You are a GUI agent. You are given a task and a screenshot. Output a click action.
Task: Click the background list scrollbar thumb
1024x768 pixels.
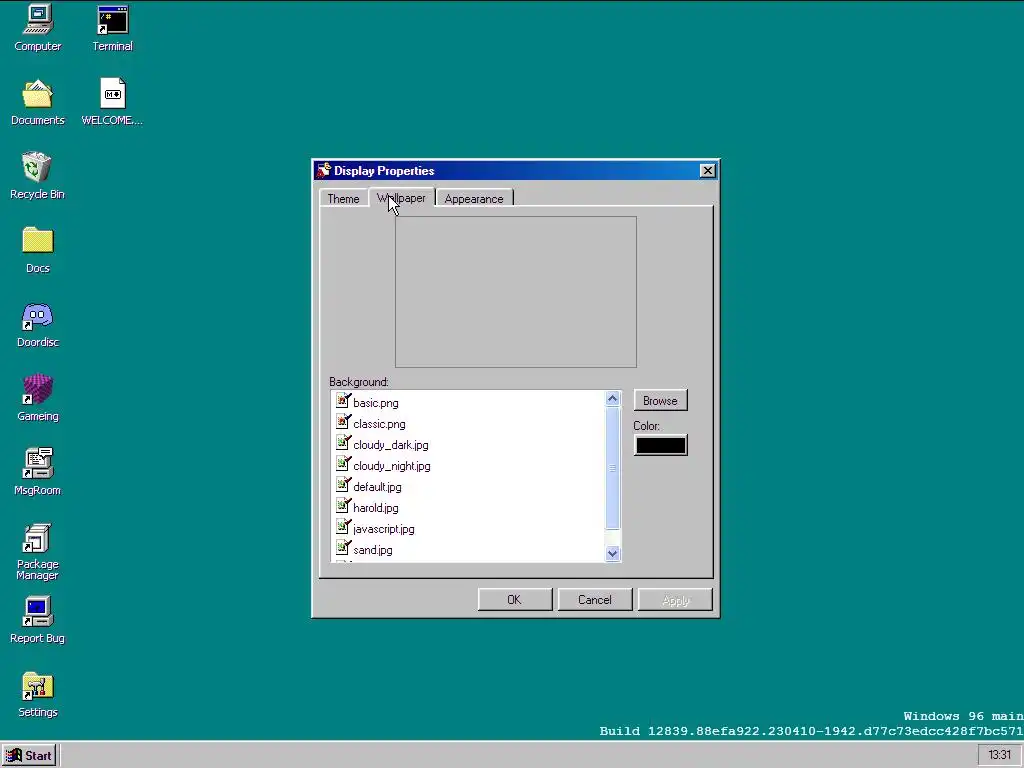pyautogui.click(x=613, y=468)
